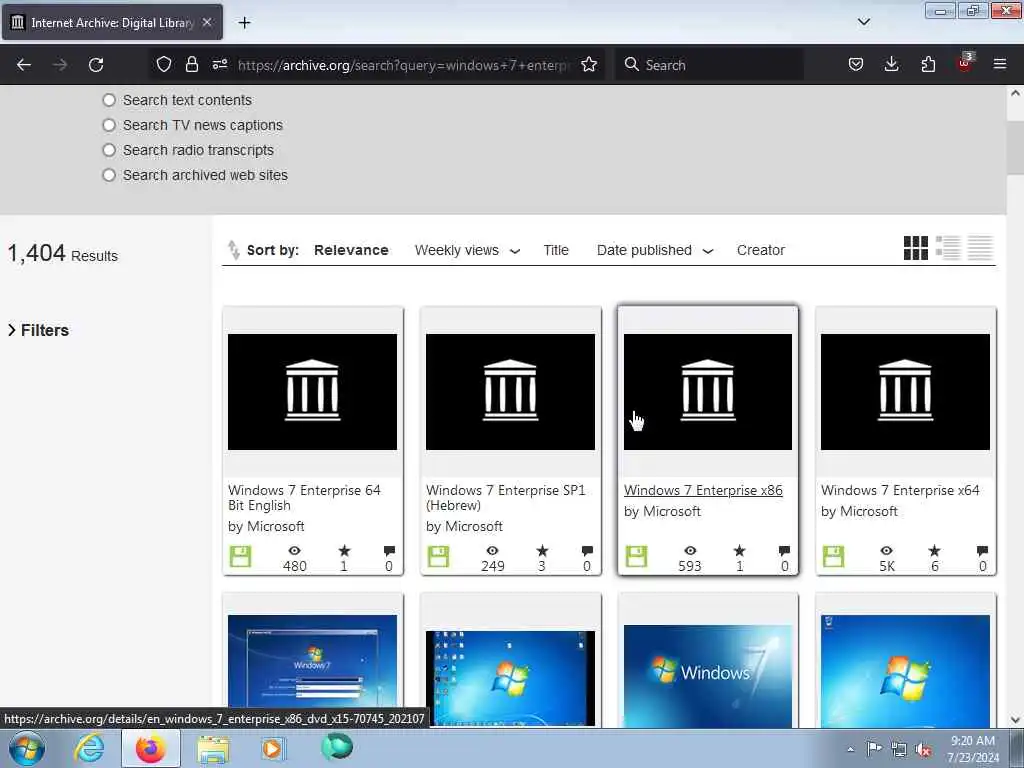The width and height of the screenshot is (1024, 768).
Task: Click software icon on Windows 7 Enterprise x86 card
Action: tap(637, 556)
